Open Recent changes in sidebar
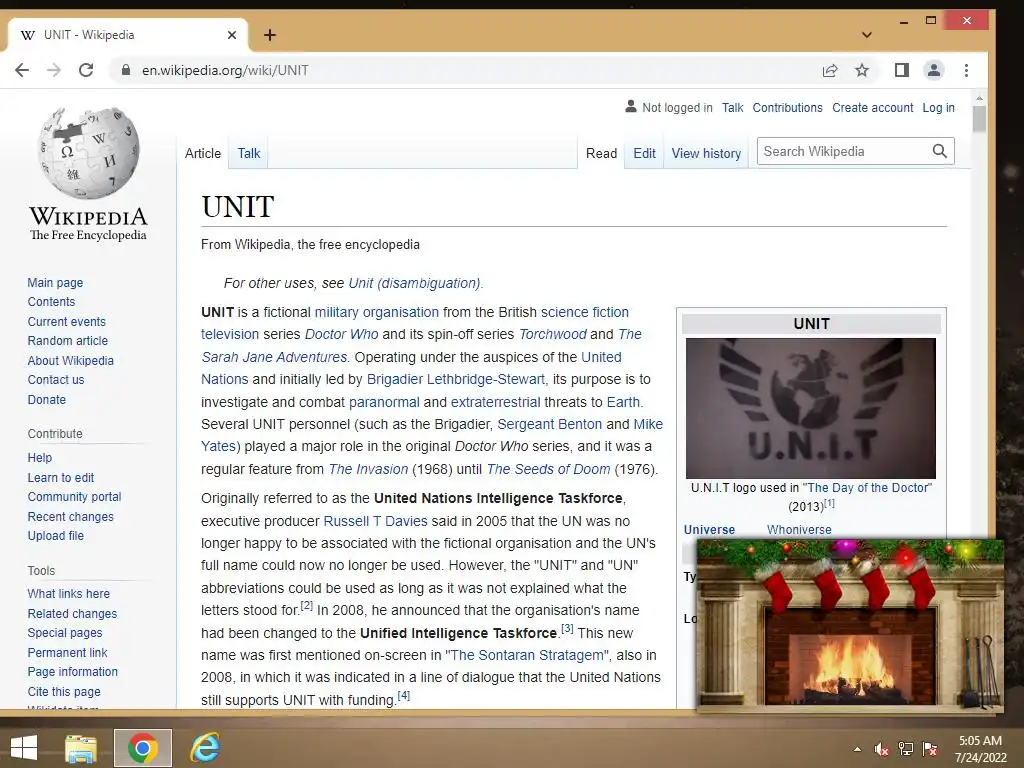The image size is (1024, 768). click(71, 517)
